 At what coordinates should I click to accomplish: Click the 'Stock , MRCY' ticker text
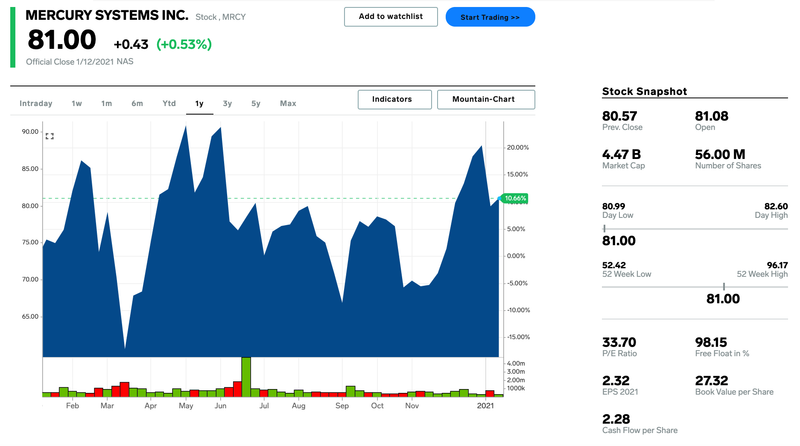(220, 17)
